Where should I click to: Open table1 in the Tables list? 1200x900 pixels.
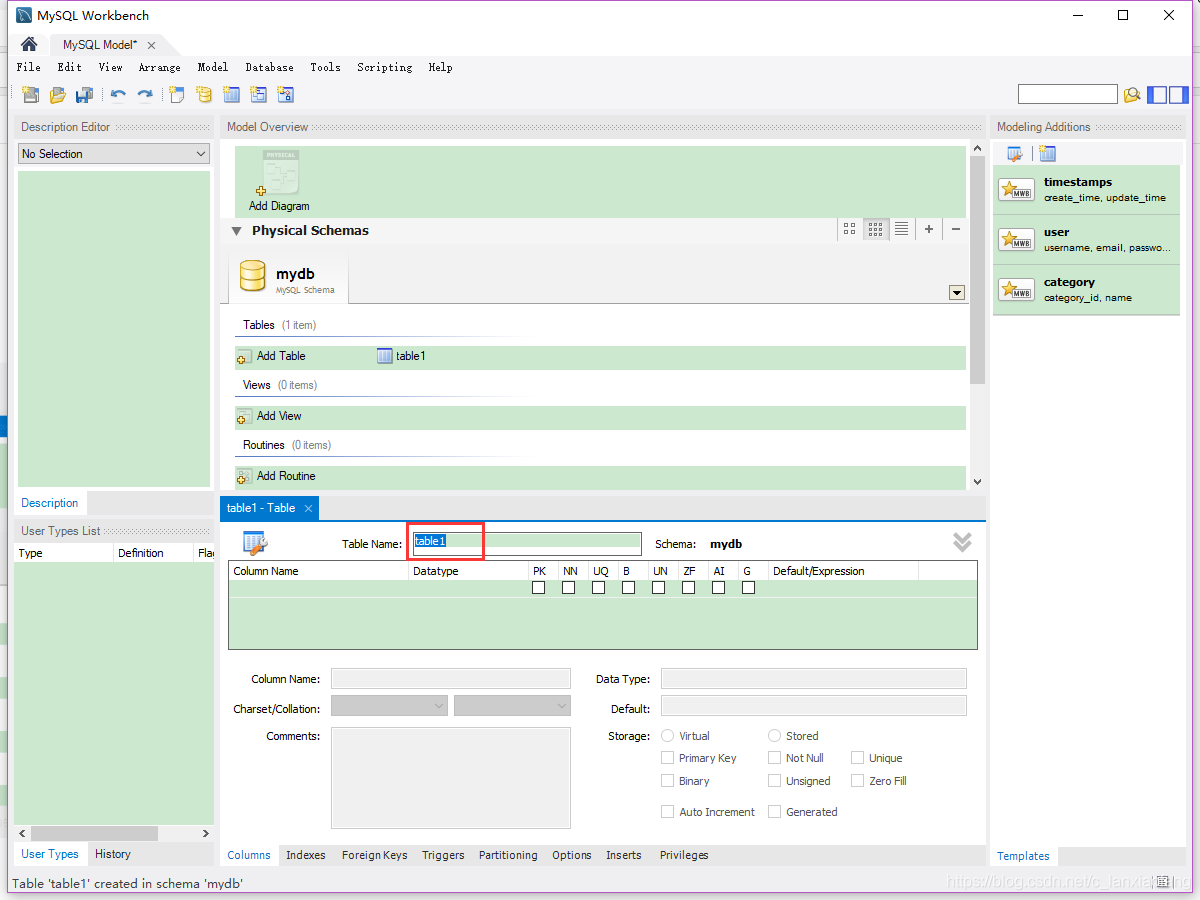[x=401, y=356]
